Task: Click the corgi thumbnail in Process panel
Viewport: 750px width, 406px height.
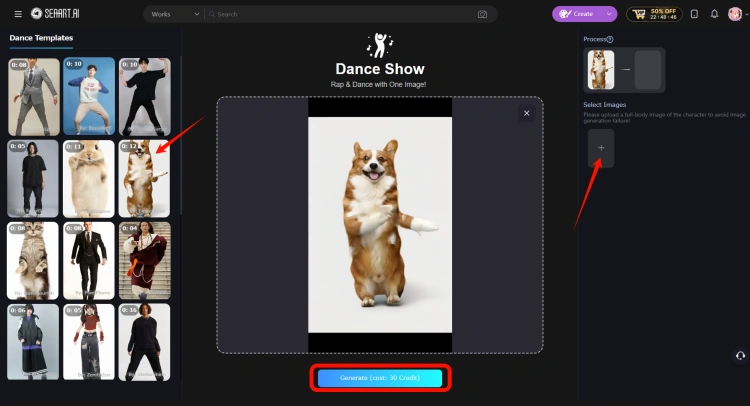Action: (x=601, y=70)
